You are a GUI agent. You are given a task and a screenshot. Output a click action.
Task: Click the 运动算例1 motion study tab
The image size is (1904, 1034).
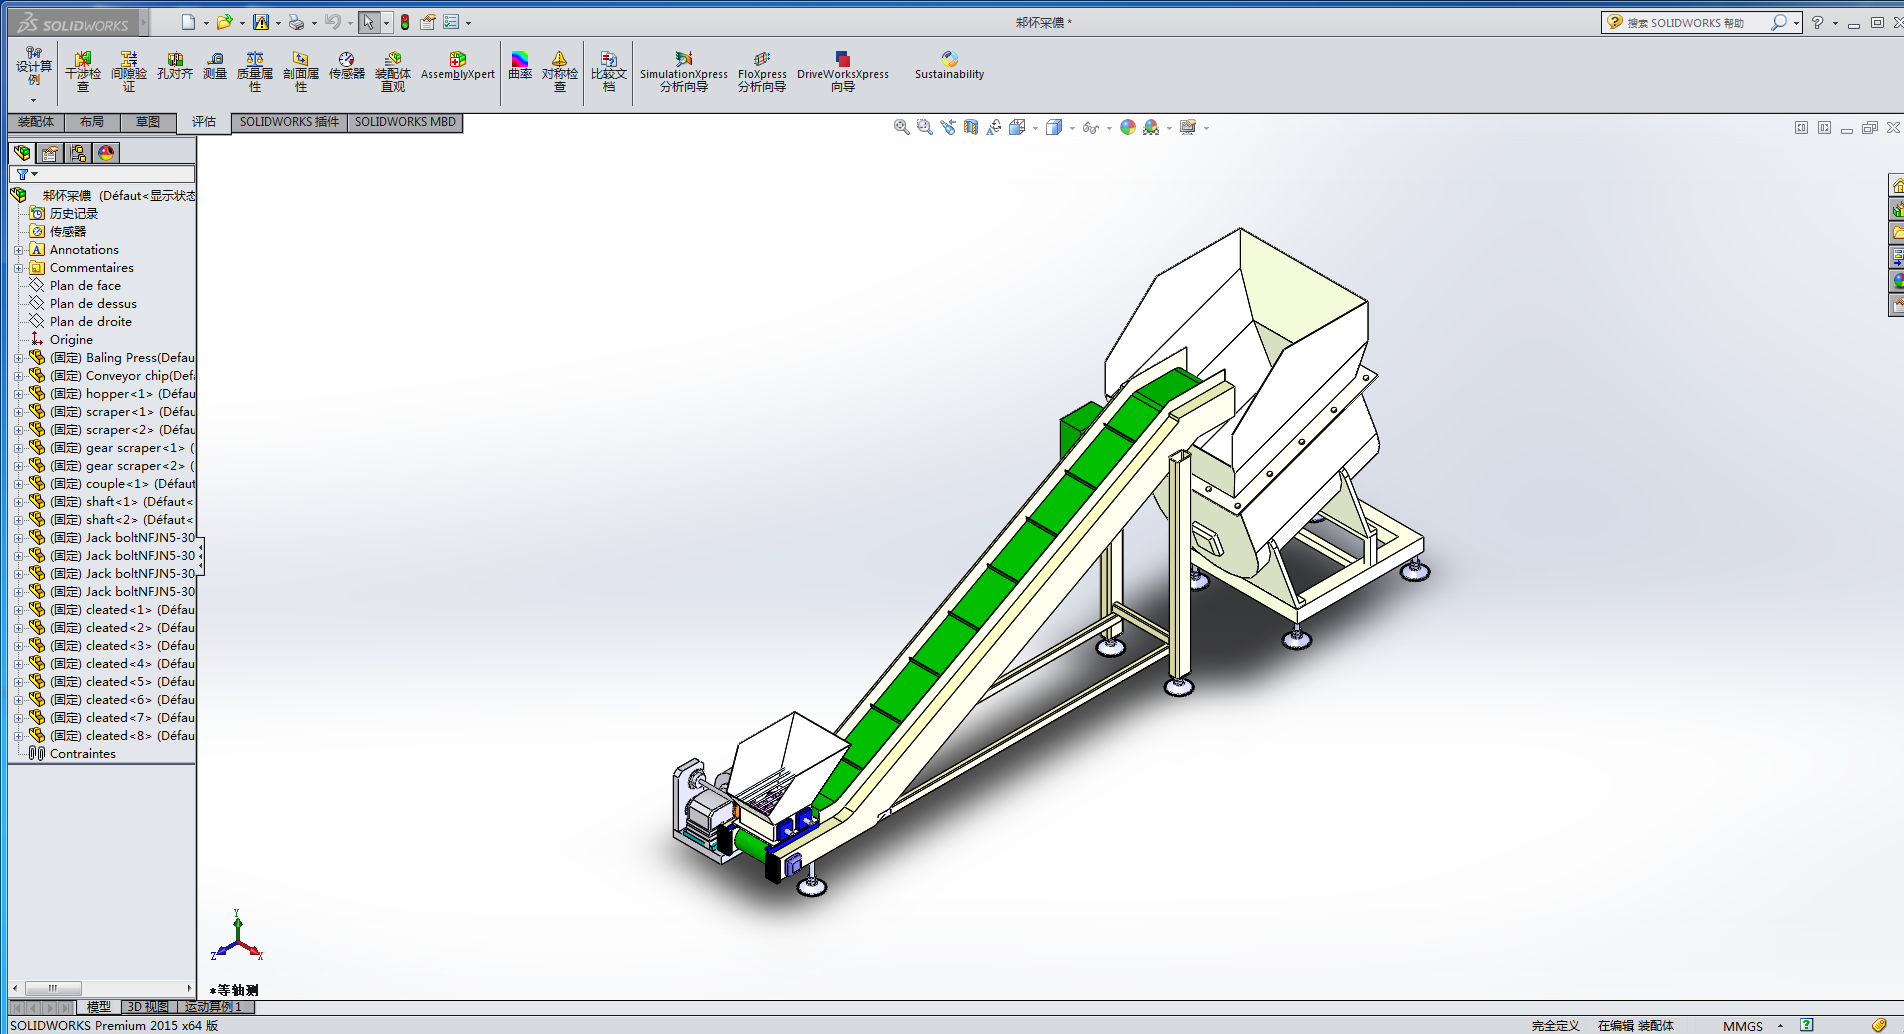tap(214, 1007)
